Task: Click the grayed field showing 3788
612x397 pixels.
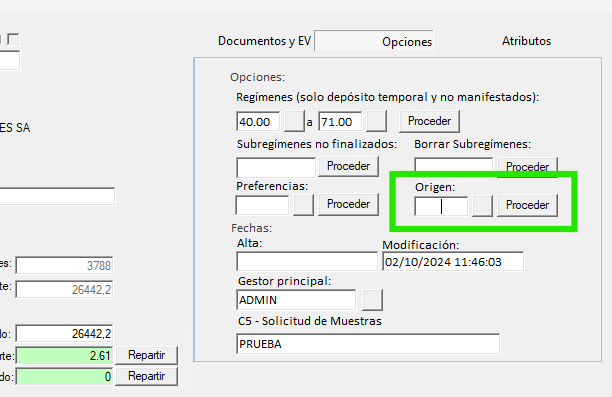Action: point(64,266)
